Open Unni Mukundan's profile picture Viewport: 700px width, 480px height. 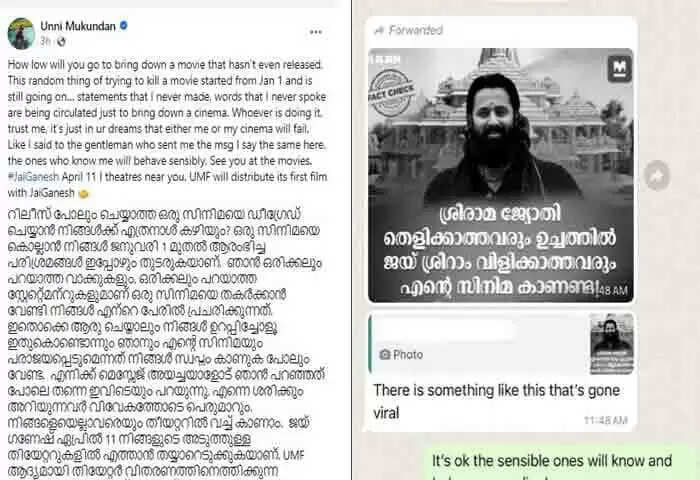(x=21, y=33)
